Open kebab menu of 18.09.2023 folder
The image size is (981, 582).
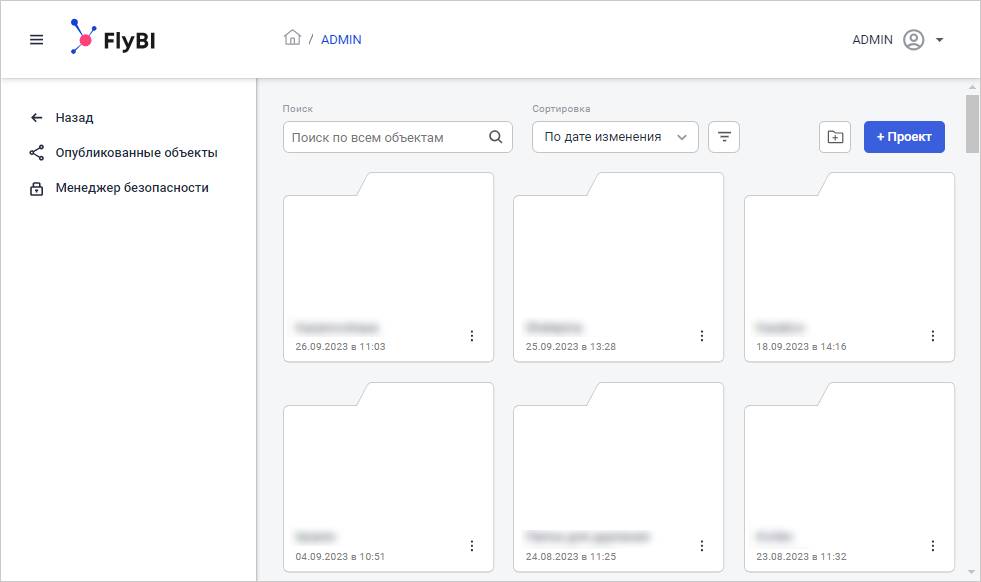point(933,336)
